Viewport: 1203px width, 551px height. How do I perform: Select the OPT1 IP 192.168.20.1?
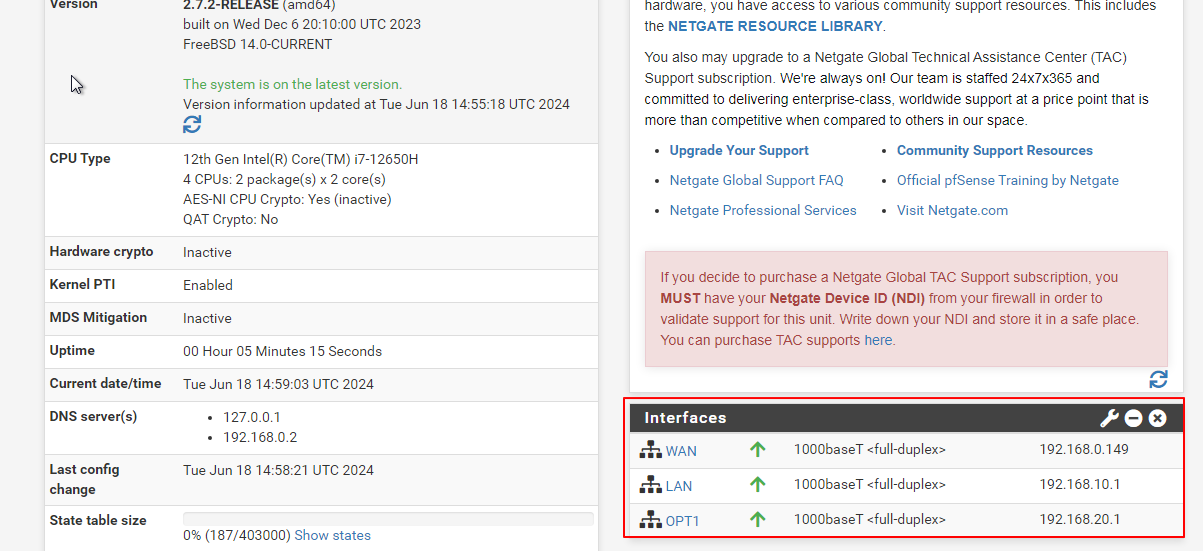click(x=1080, y=519)
